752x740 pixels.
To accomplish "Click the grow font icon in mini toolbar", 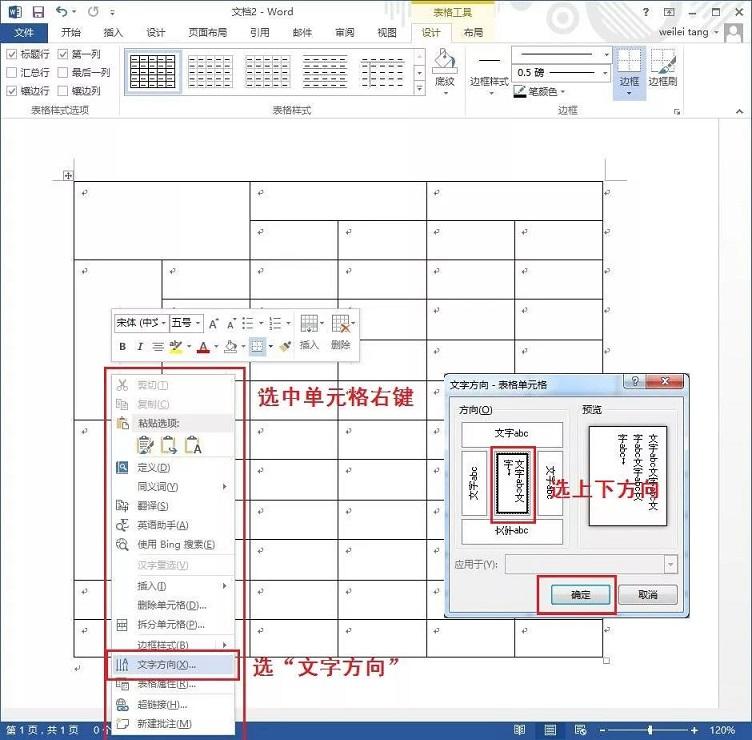I will [x=213, y=324].
